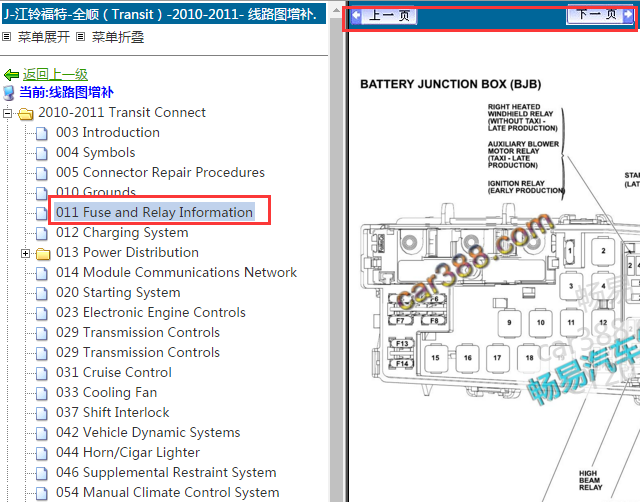Screen dimensions: 640x502
Task: Click the left panel scroll up arrow
Action: (336, 10)
